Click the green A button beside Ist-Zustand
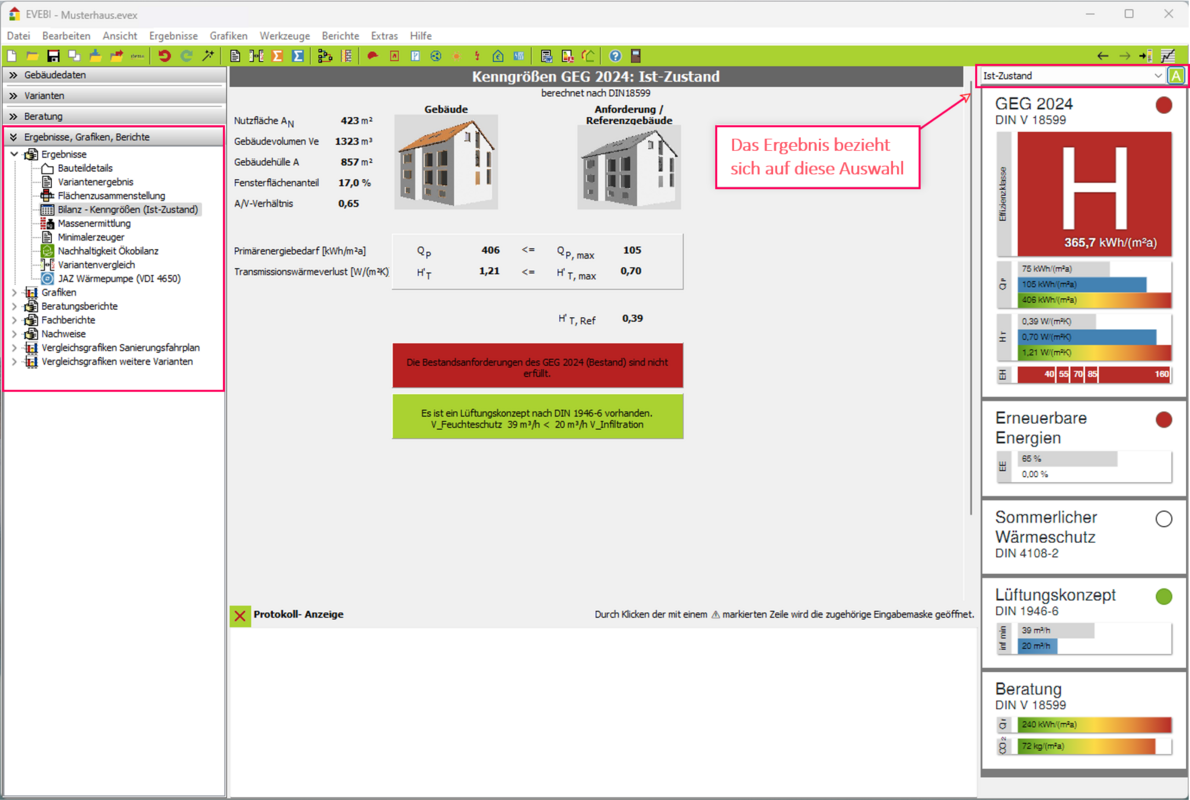 [1177, 76]
